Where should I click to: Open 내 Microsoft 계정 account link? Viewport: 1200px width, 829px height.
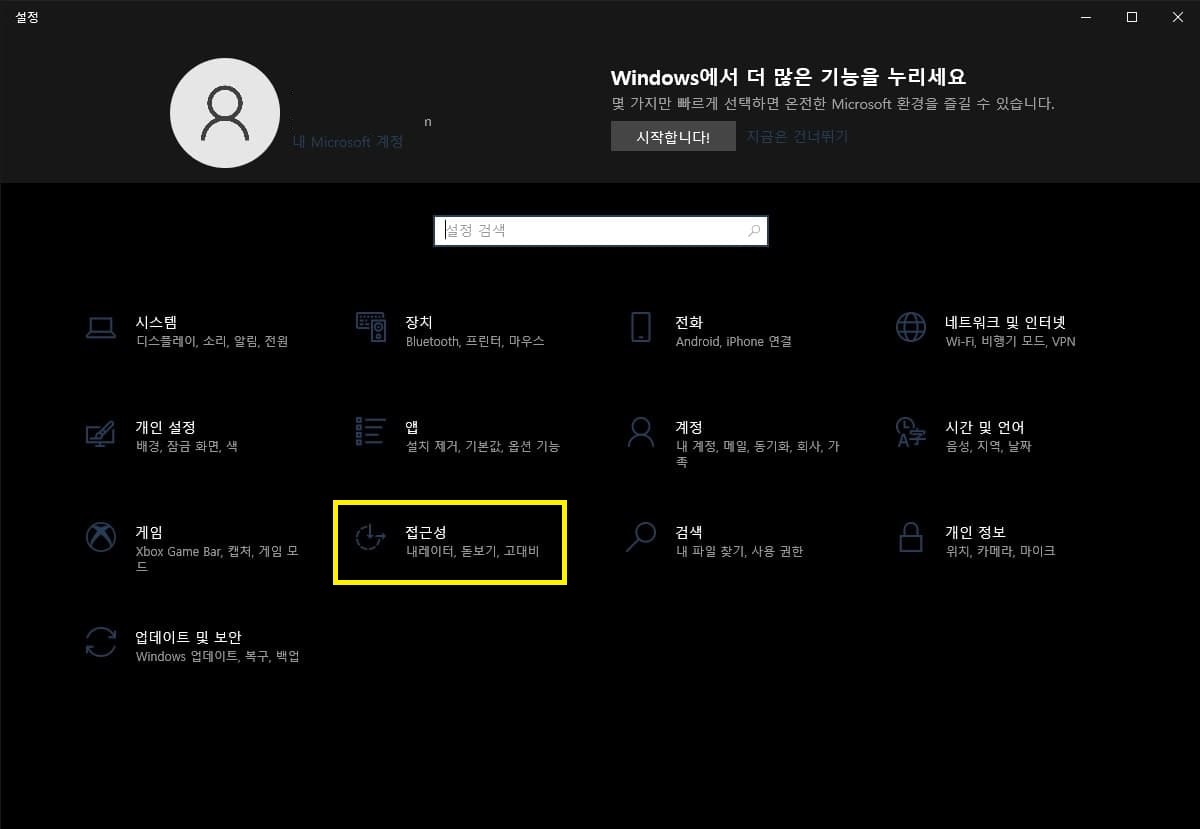pyautogui.click(x=346, y=142)
